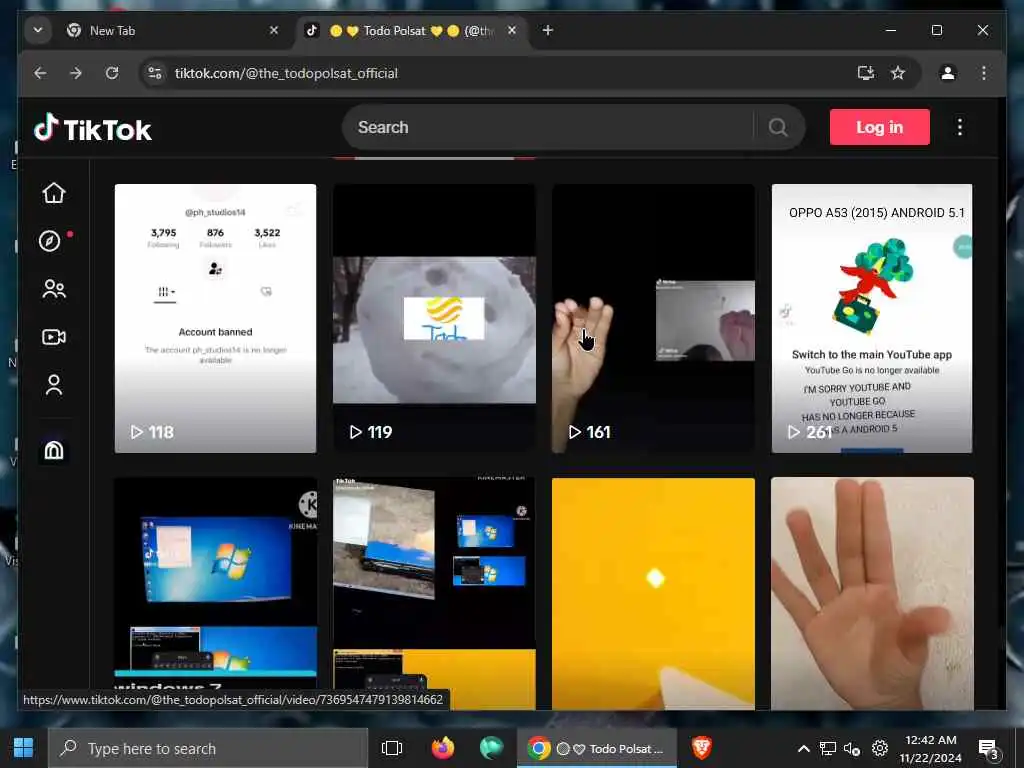Viewport: 1024px width, 768px height.
Task: Launch Brave browser from the taskbar
Action: (702, 748)
